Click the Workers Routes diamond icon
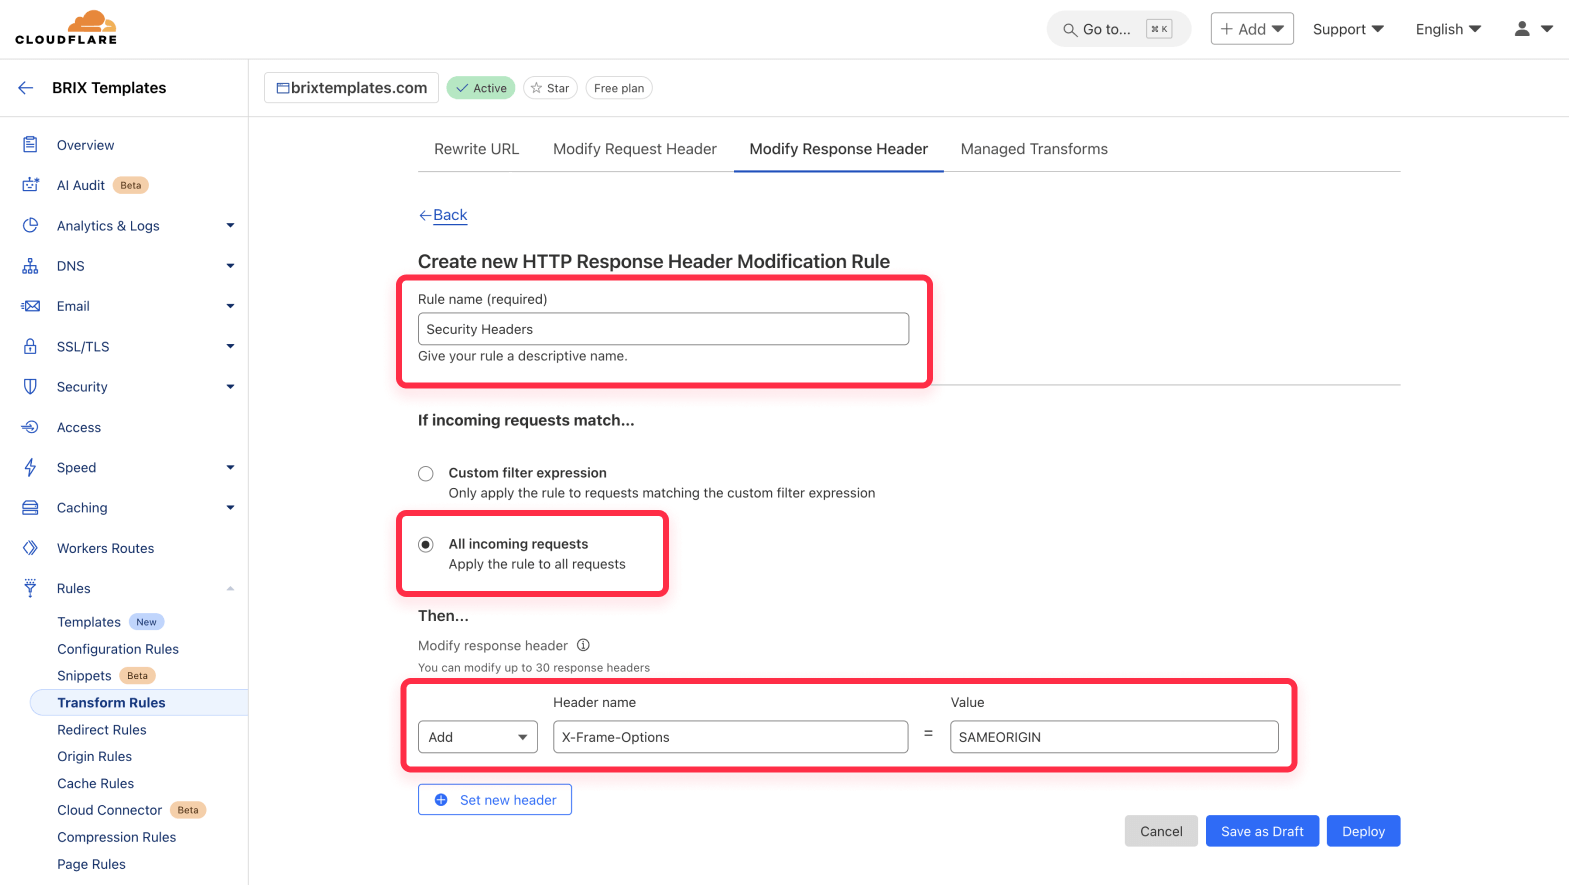The height and width of the screenshot is (885, 1569). (x=30, y=548)
